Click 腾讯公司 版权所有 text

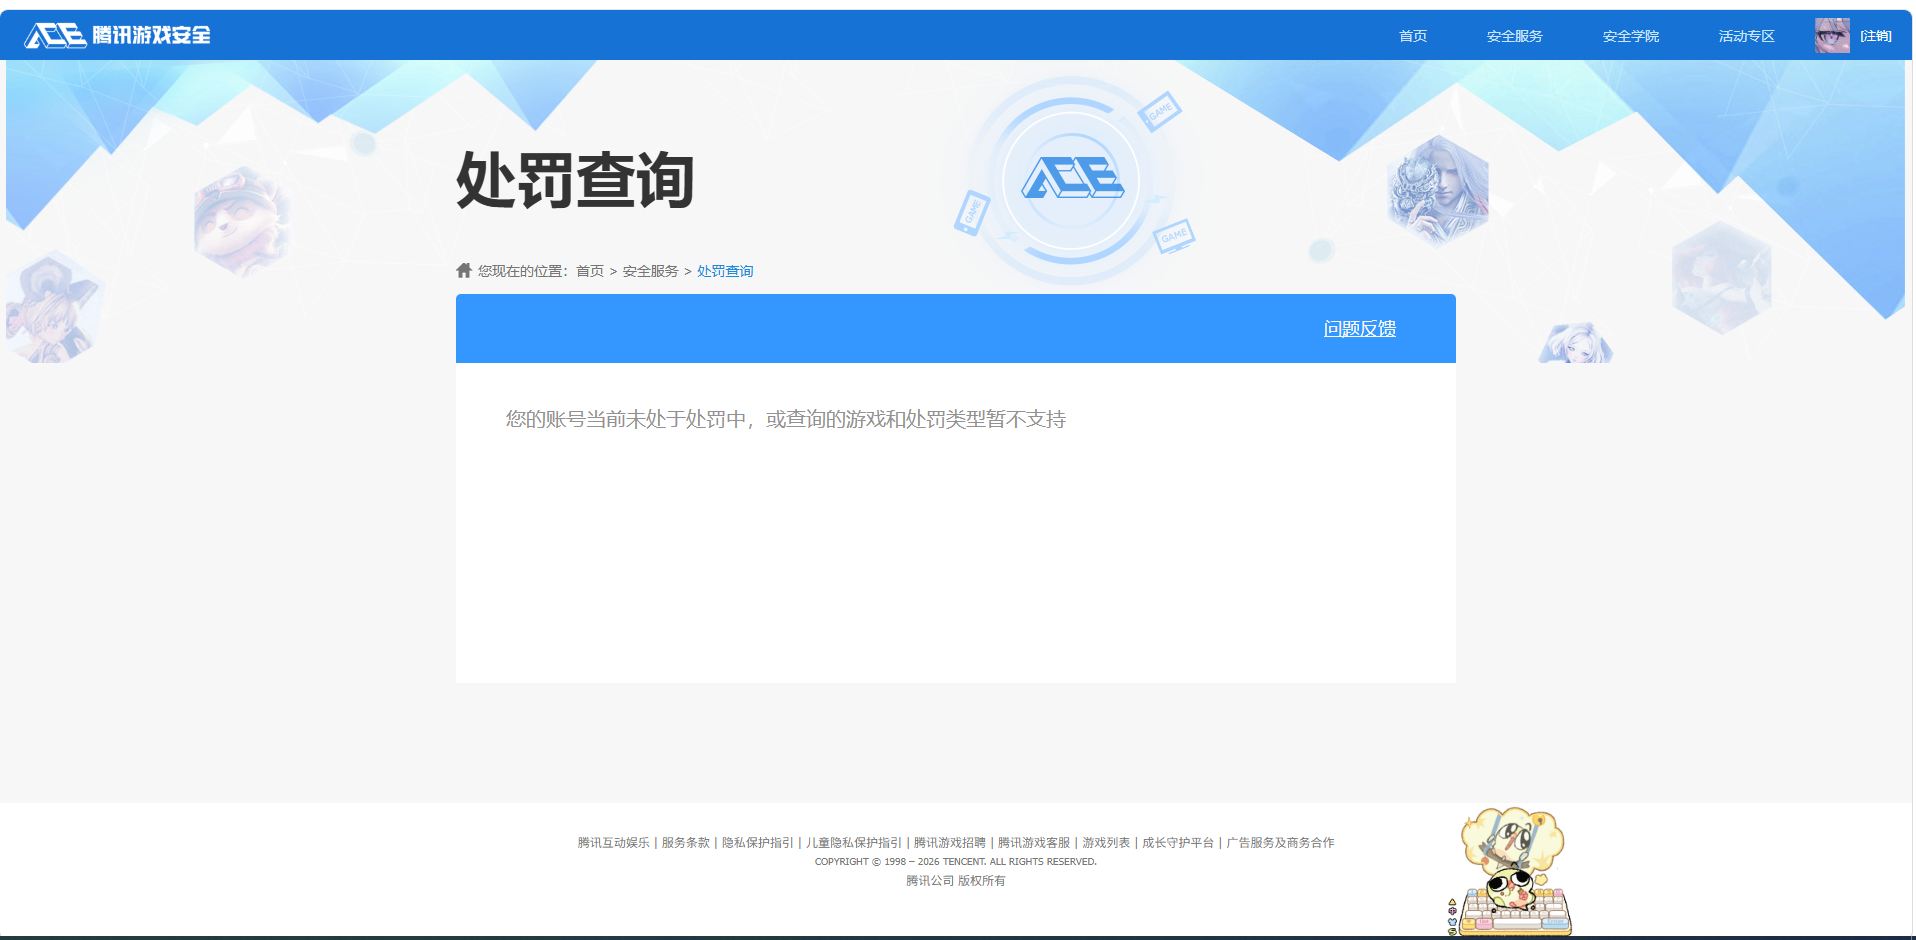click(956, 881)
